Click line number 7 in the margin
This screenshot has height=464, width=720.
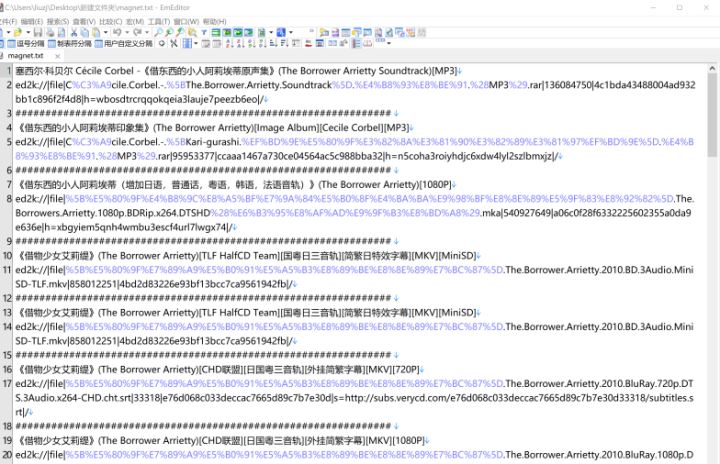click(x=9, y=184)
